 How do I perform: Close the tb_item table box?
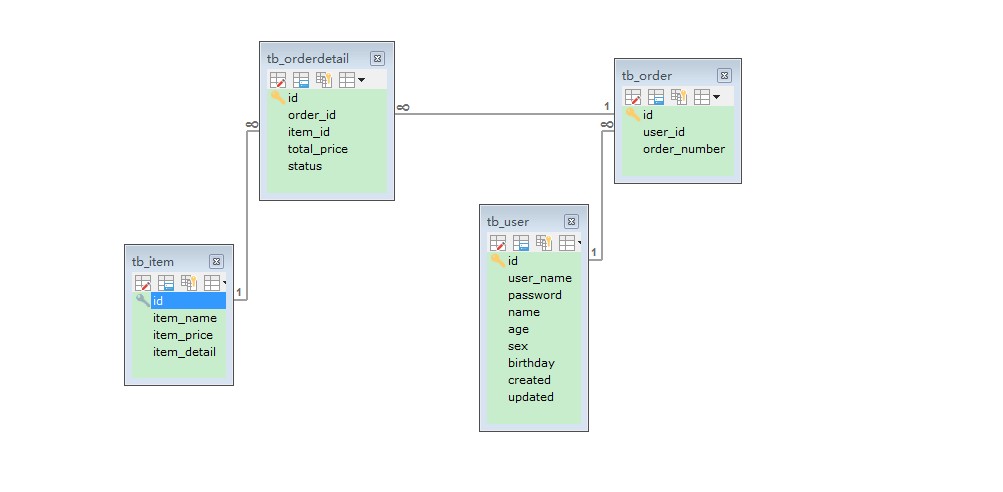[216, 262]
